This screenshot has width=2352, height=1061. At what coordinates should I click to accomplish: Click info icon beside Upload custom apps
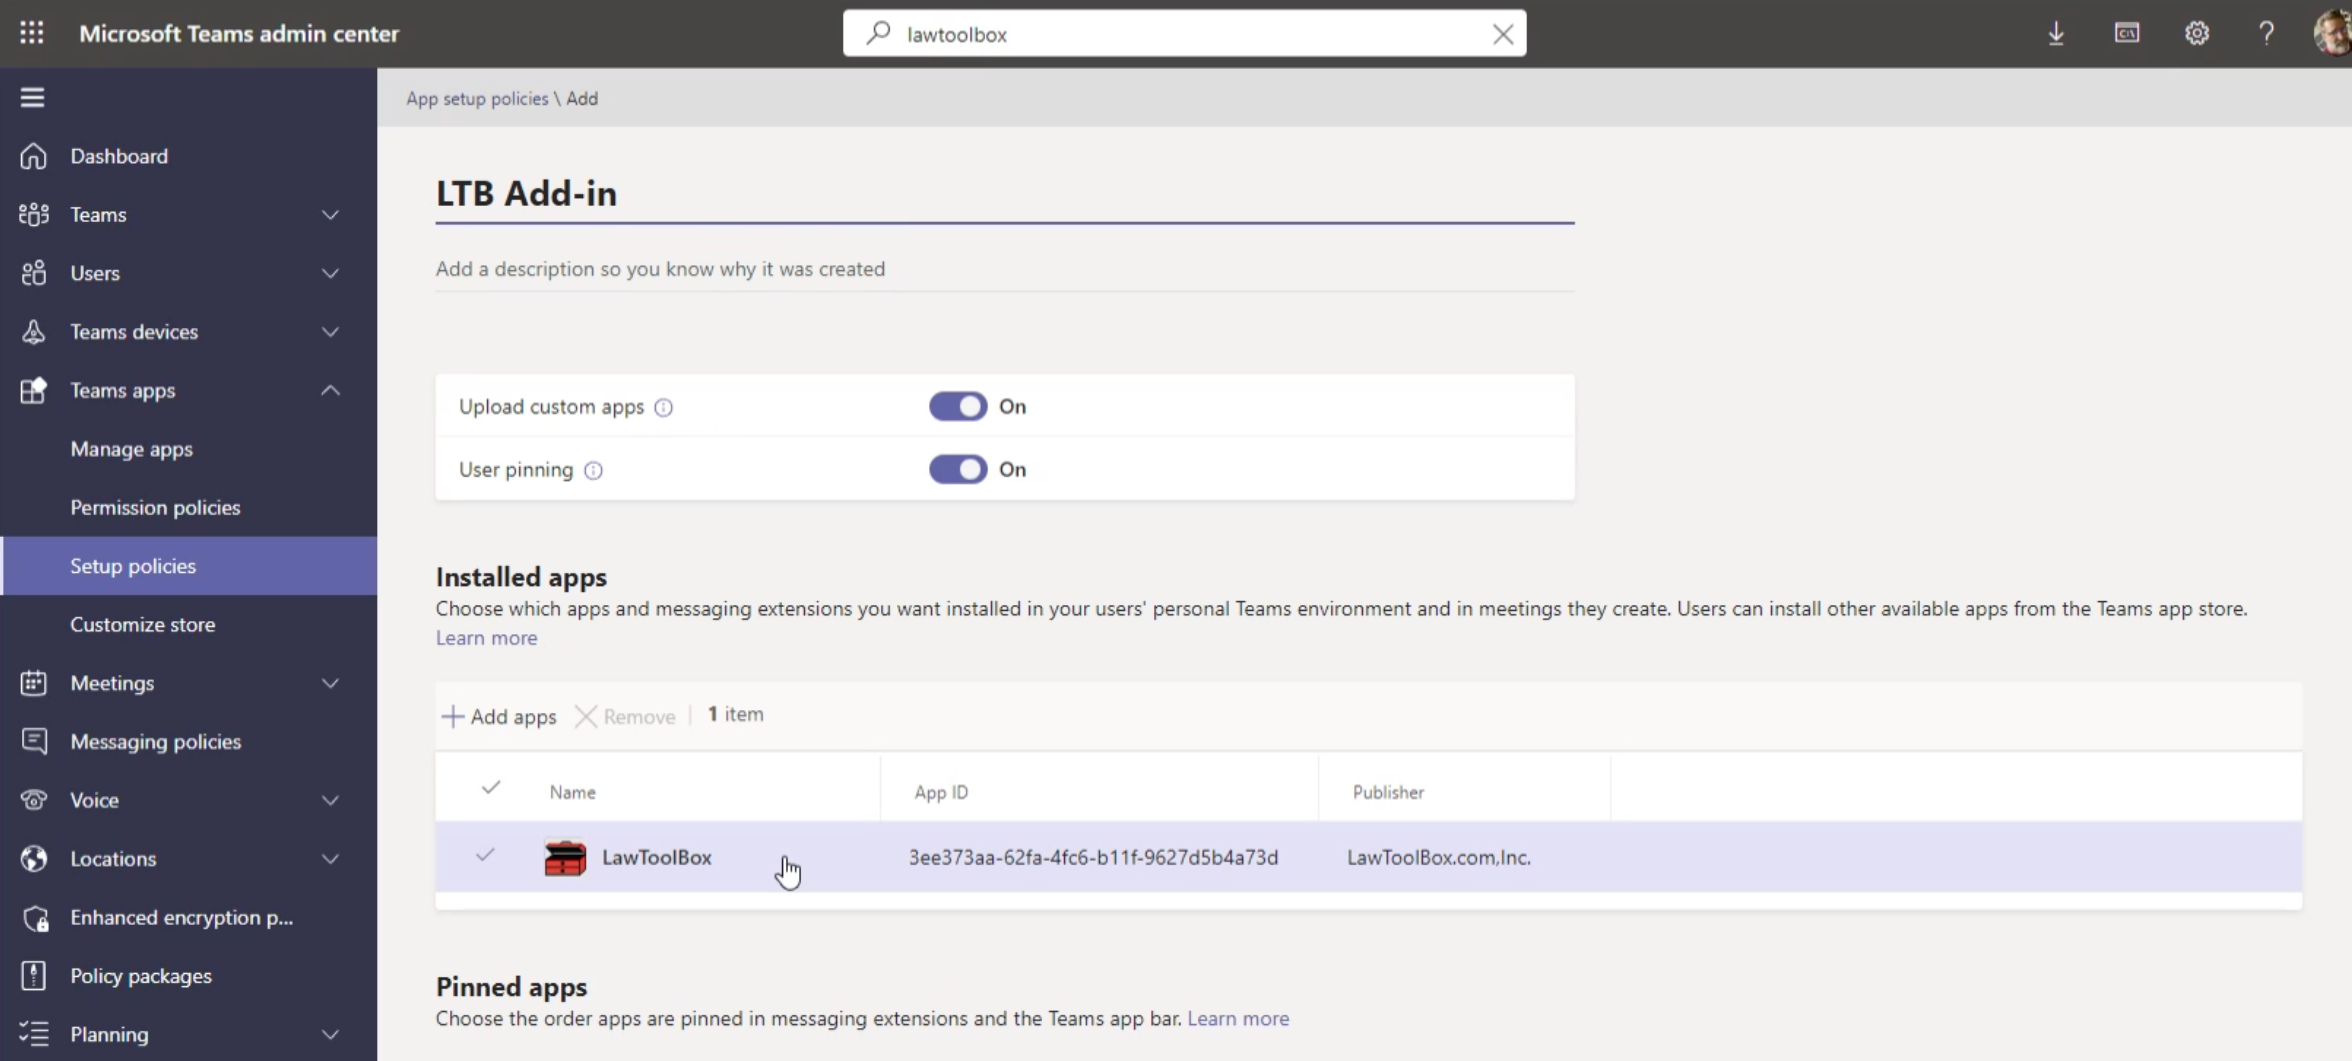[x=663, y=407]
